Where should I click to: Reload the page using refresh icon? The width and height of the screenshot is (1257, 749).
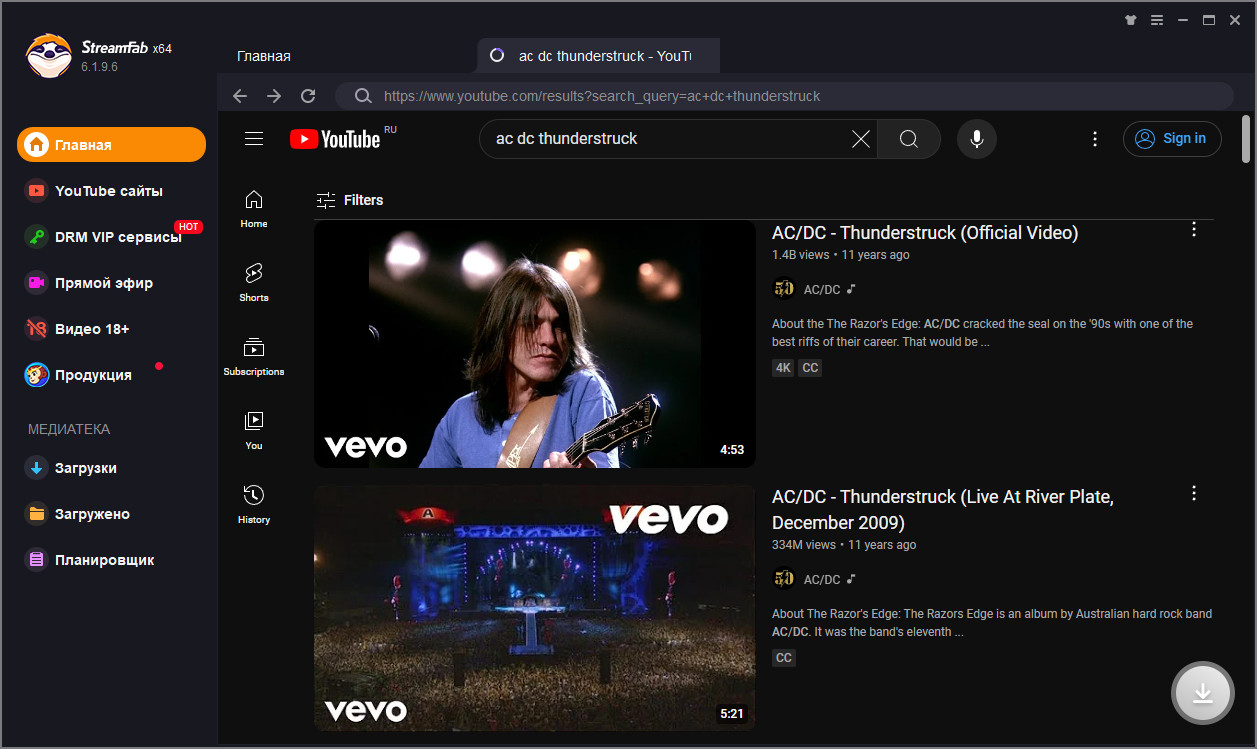tap(308, 96)
